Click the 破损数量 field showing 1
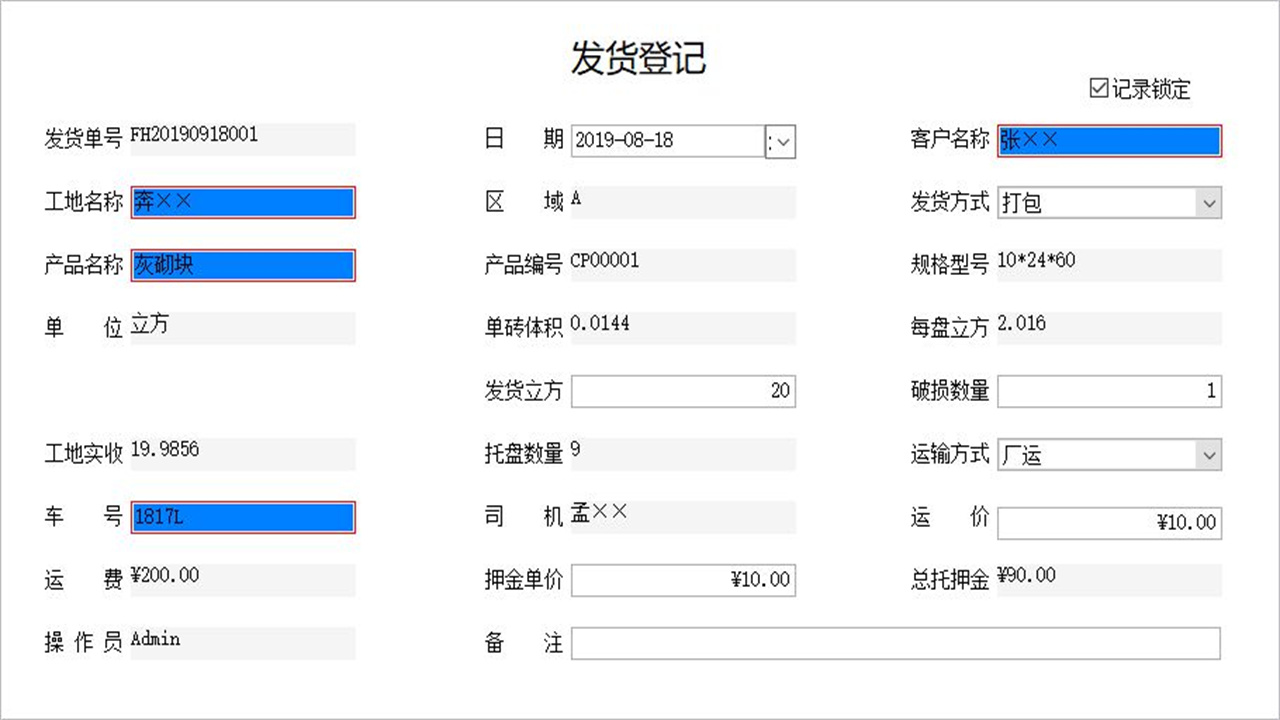The height and width of the screenshot is (720, 1280). pyautogui.click(x=1109, y=391)
